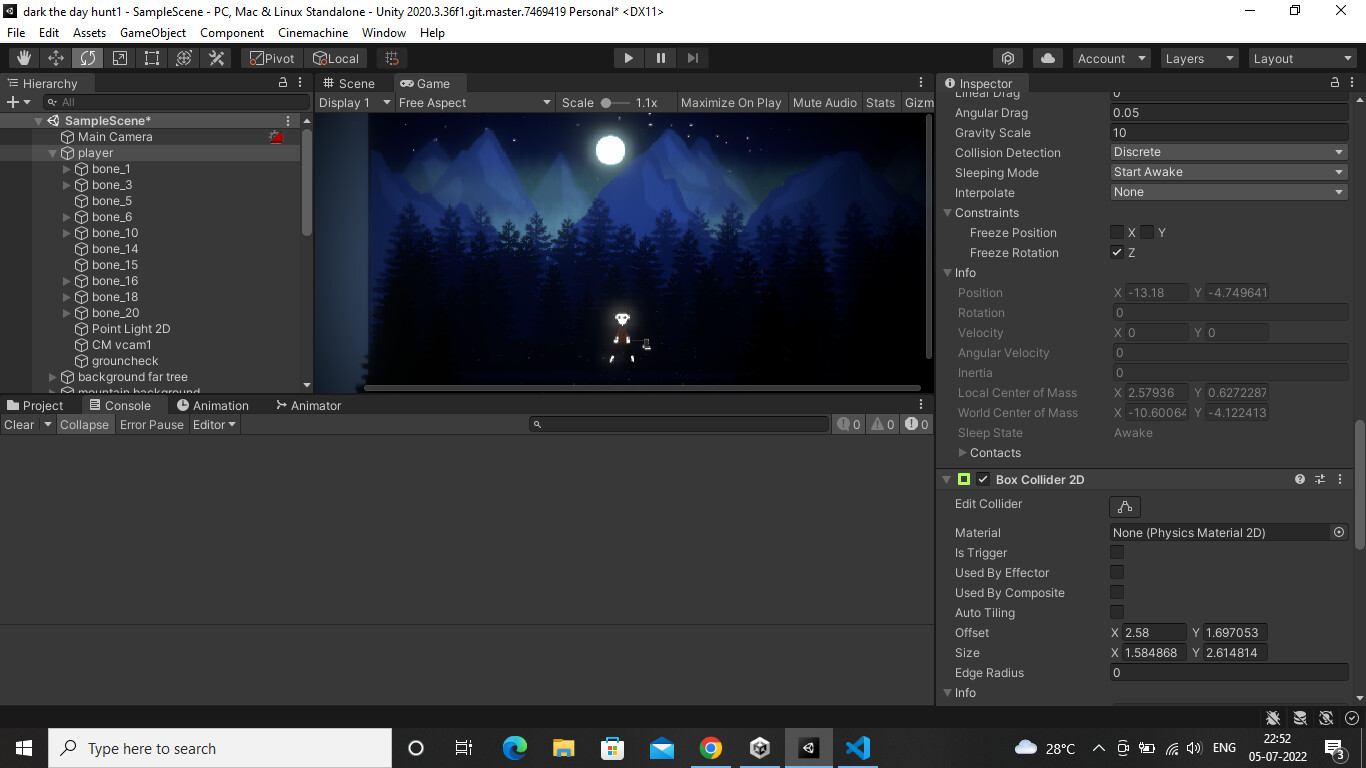Lock the Hierarchy panel

coord(283,83)
